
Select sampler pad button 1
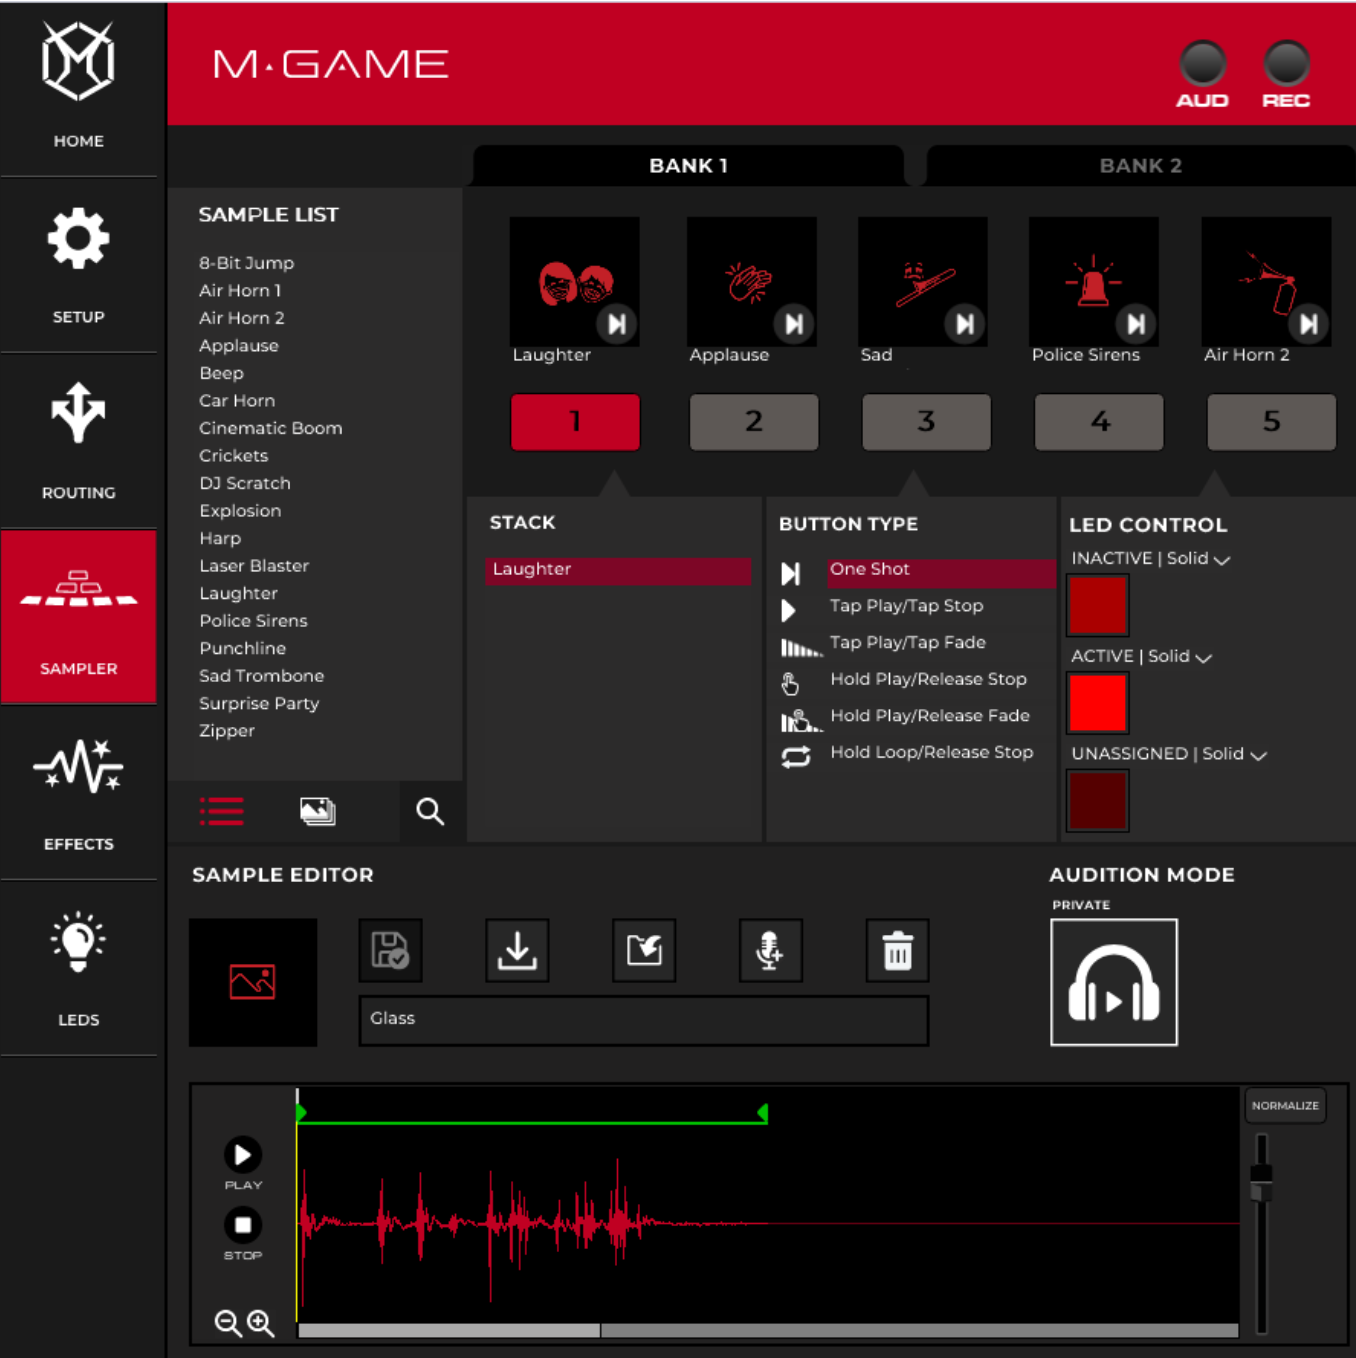(x=575, y=422)
